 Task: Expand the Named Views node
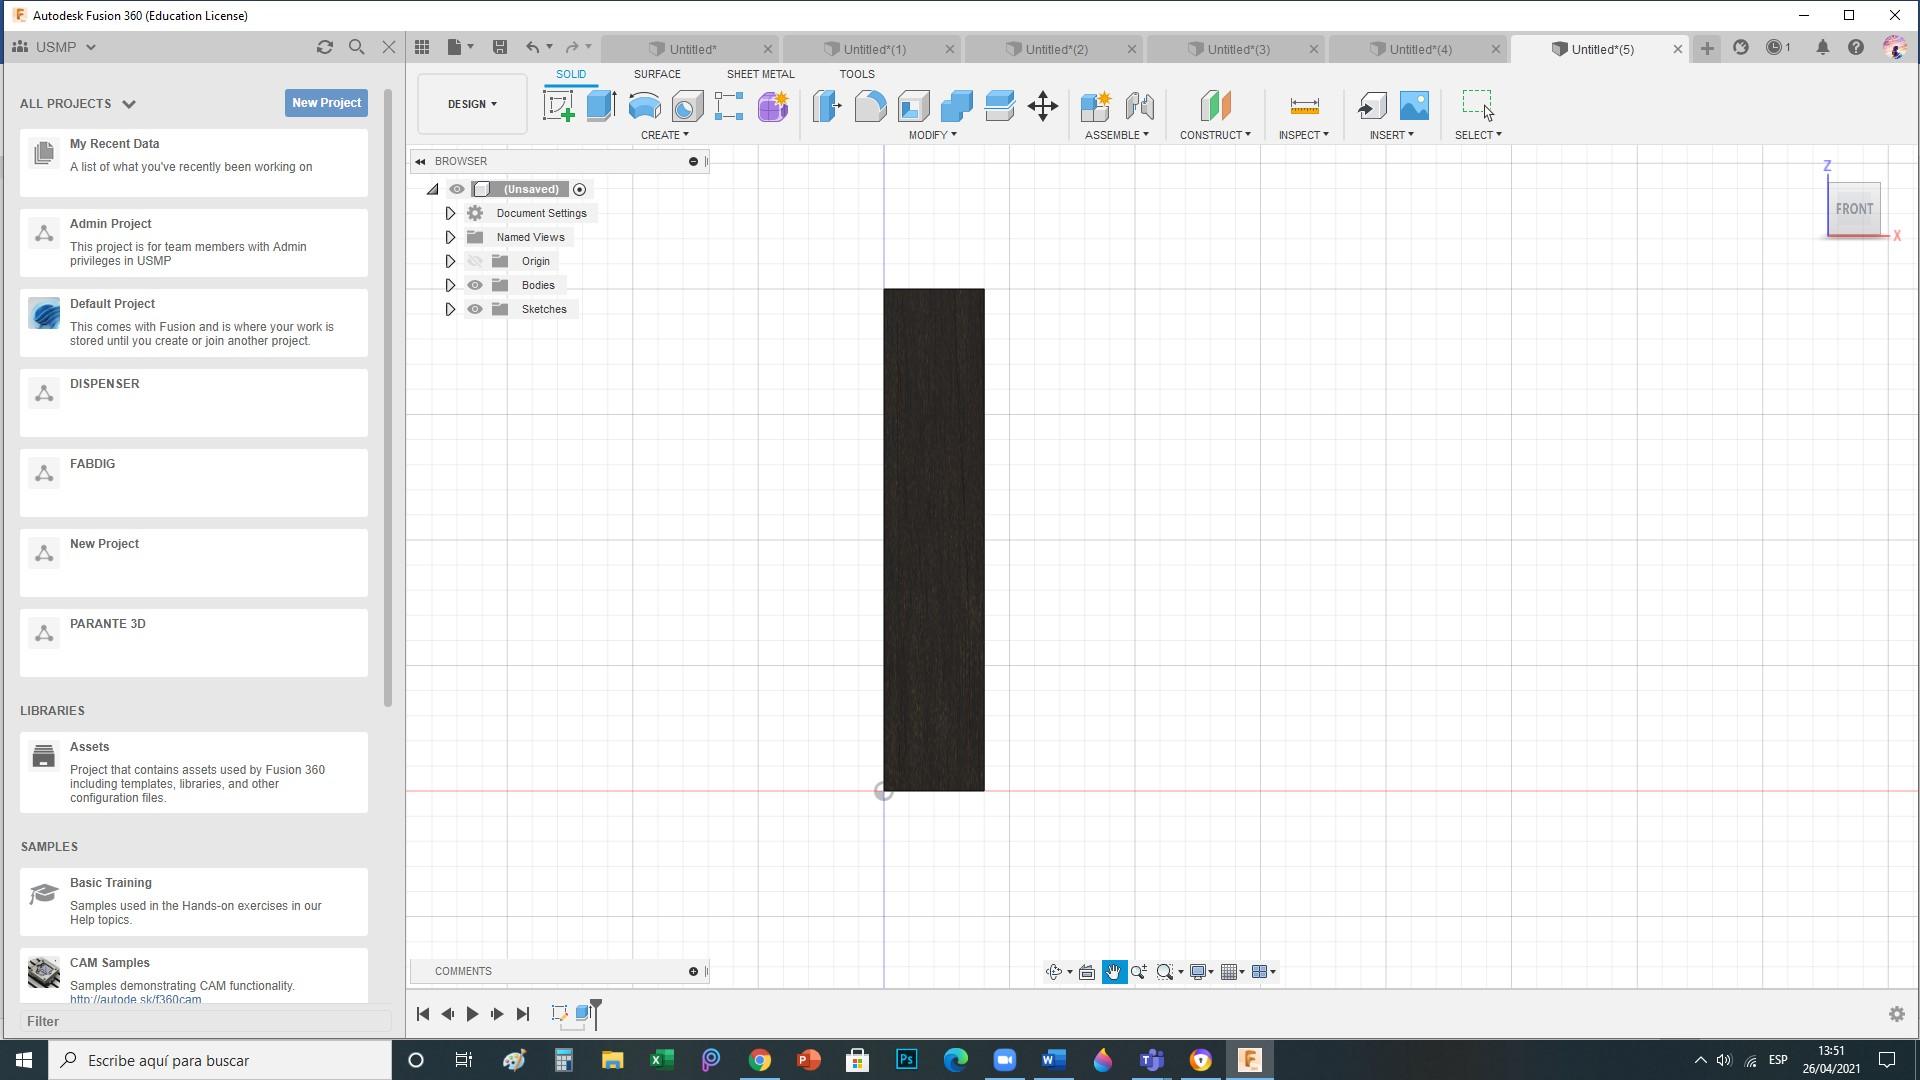point(450,237)
